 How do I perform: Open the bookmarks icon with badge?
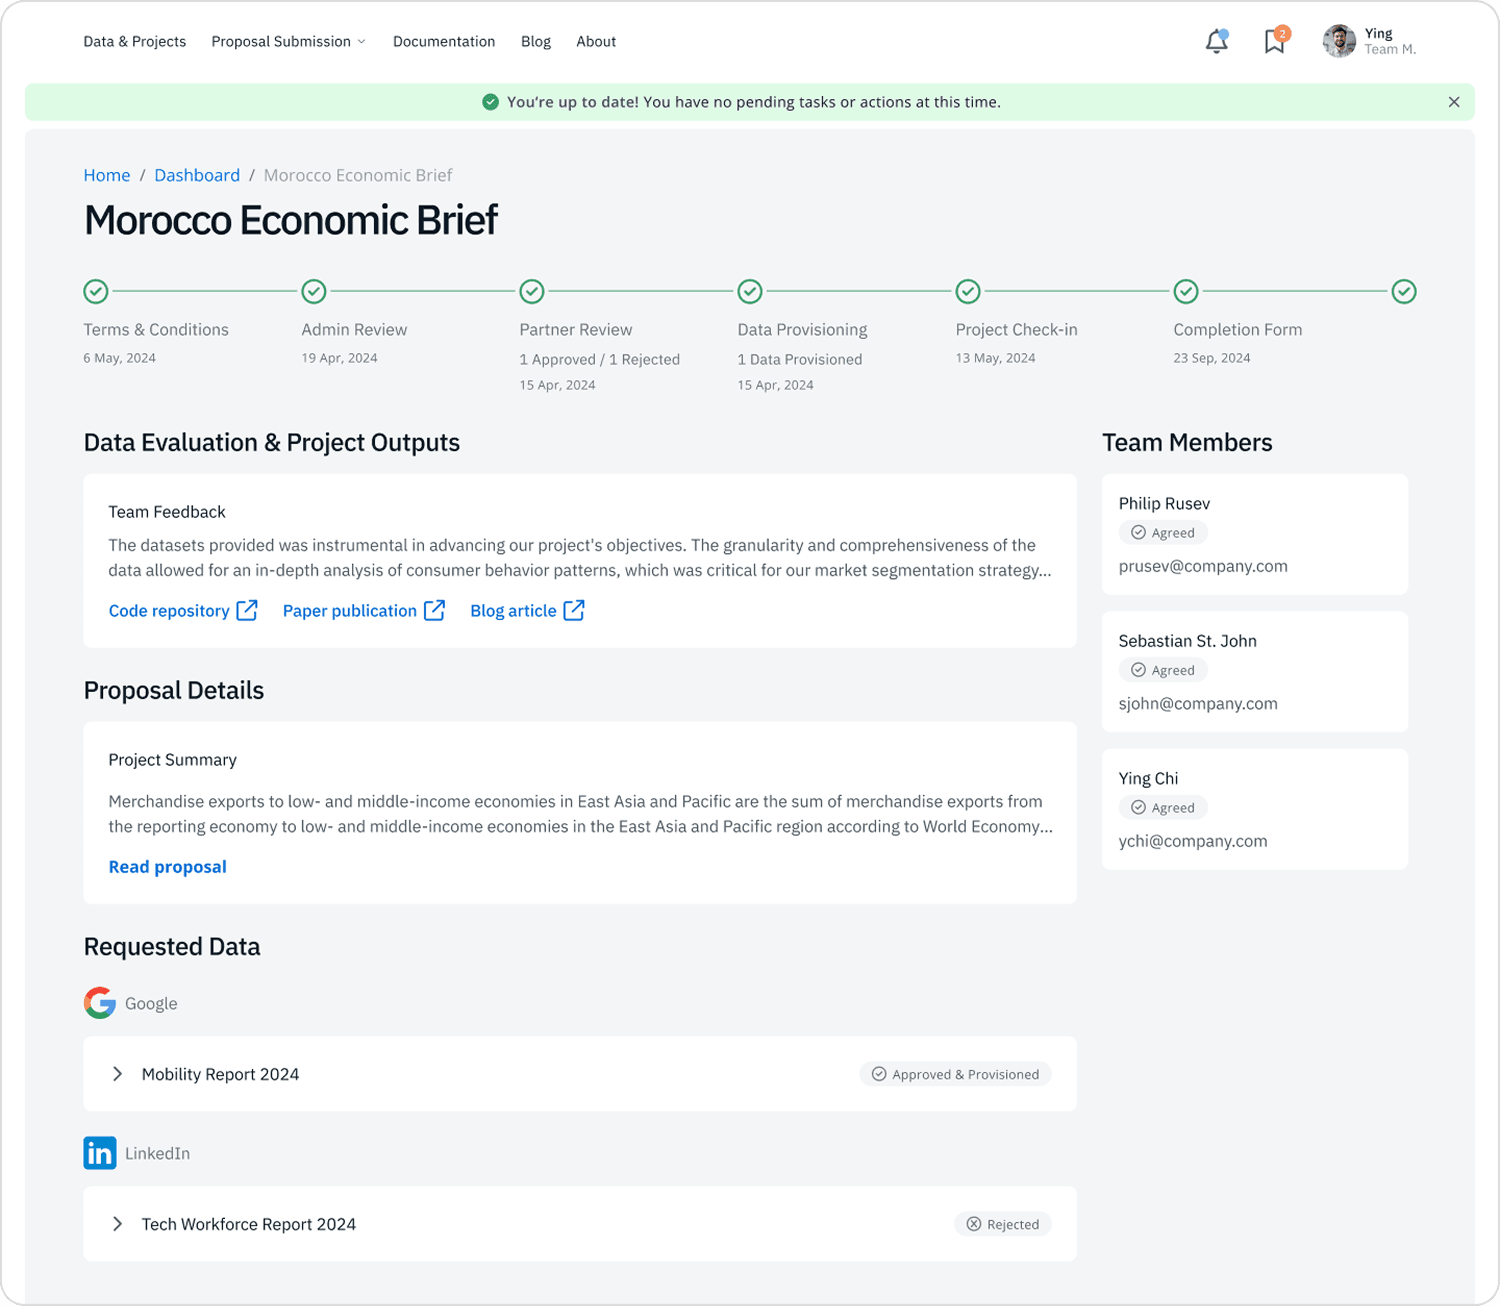[1275, 40]
